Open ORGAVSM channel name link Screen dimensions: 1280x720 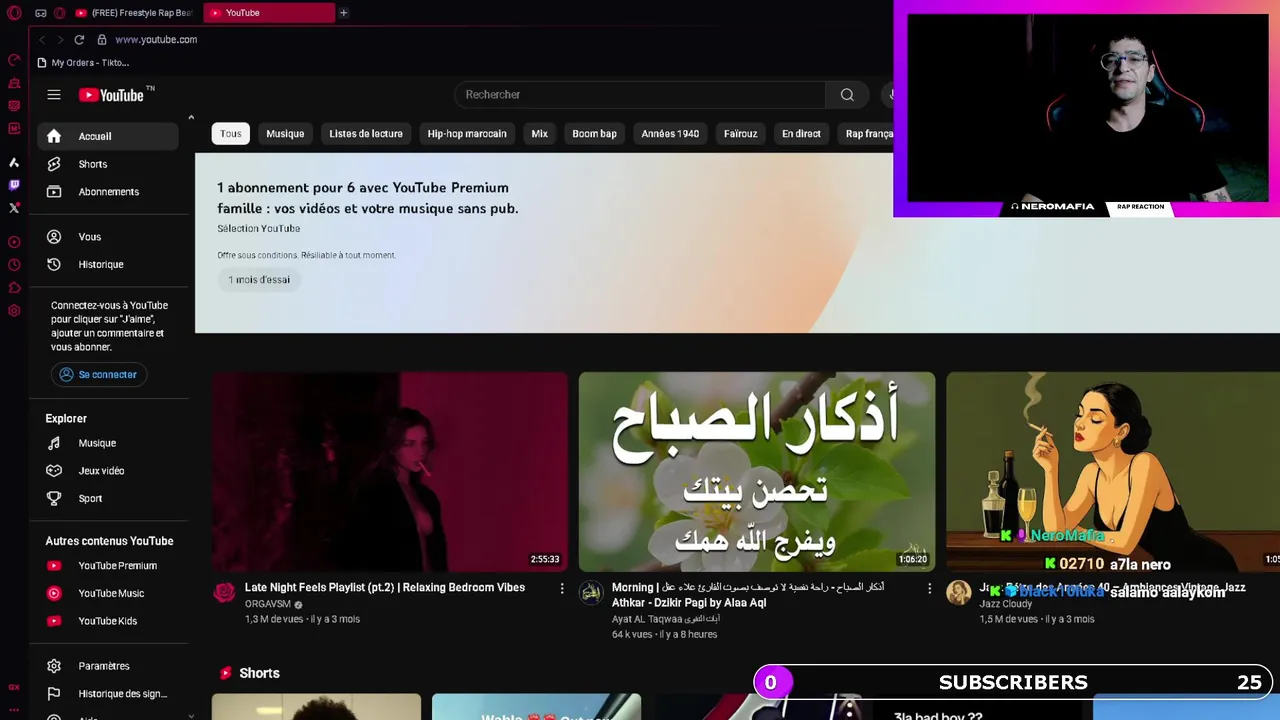coord(268,605)
